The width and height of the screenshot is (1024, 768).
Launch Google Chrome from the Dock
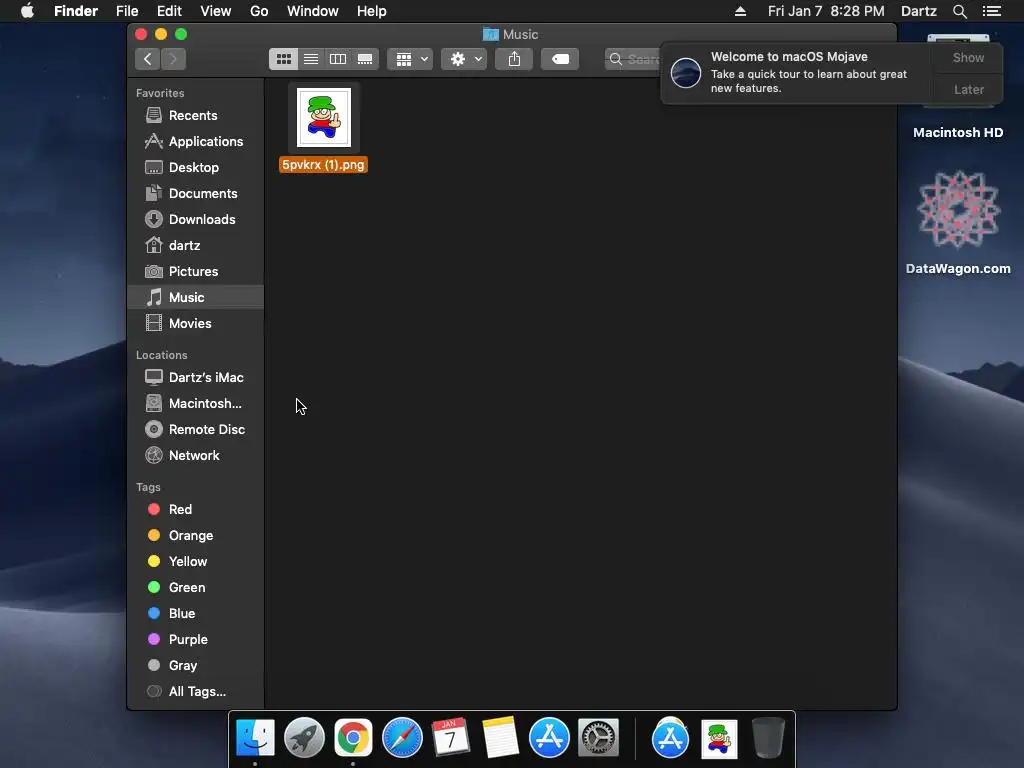pos(353,738)
